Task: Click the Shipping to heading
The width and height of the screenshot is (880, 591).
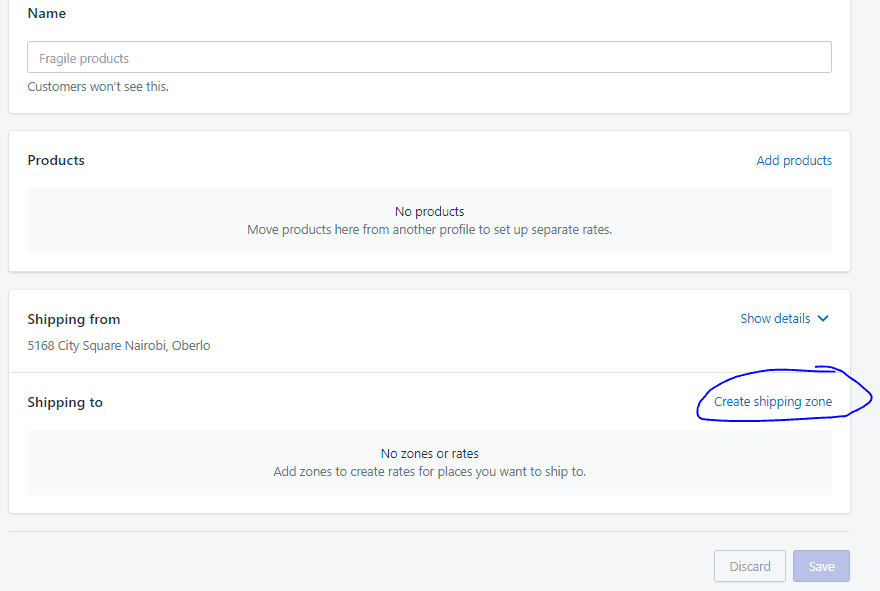Action: point(65,402)
